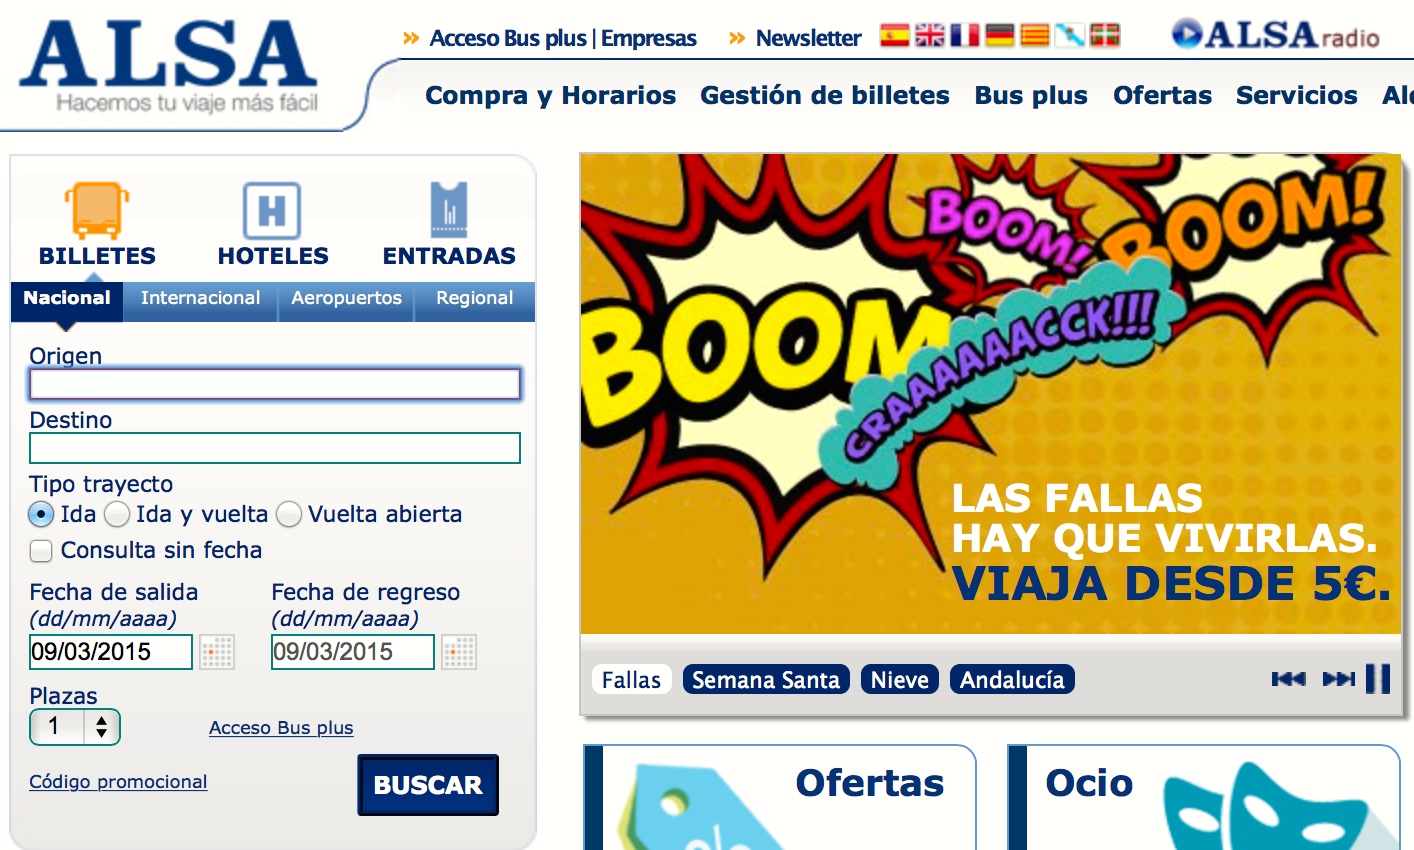Open ALSA radio player

tap(1275, 35)
